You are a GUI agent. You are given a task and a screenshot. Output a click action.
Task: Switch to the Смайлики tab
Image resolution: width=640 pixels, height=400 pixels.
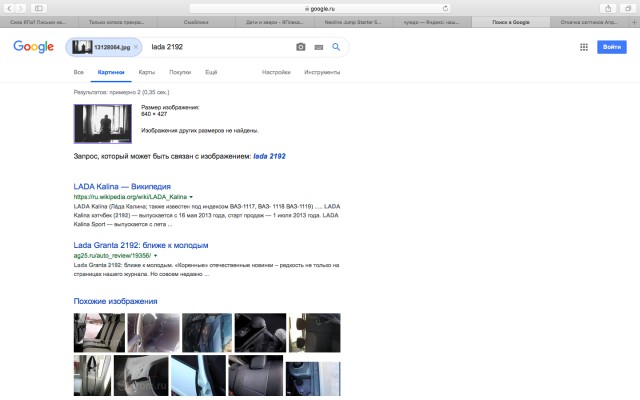tap(196, 22)
